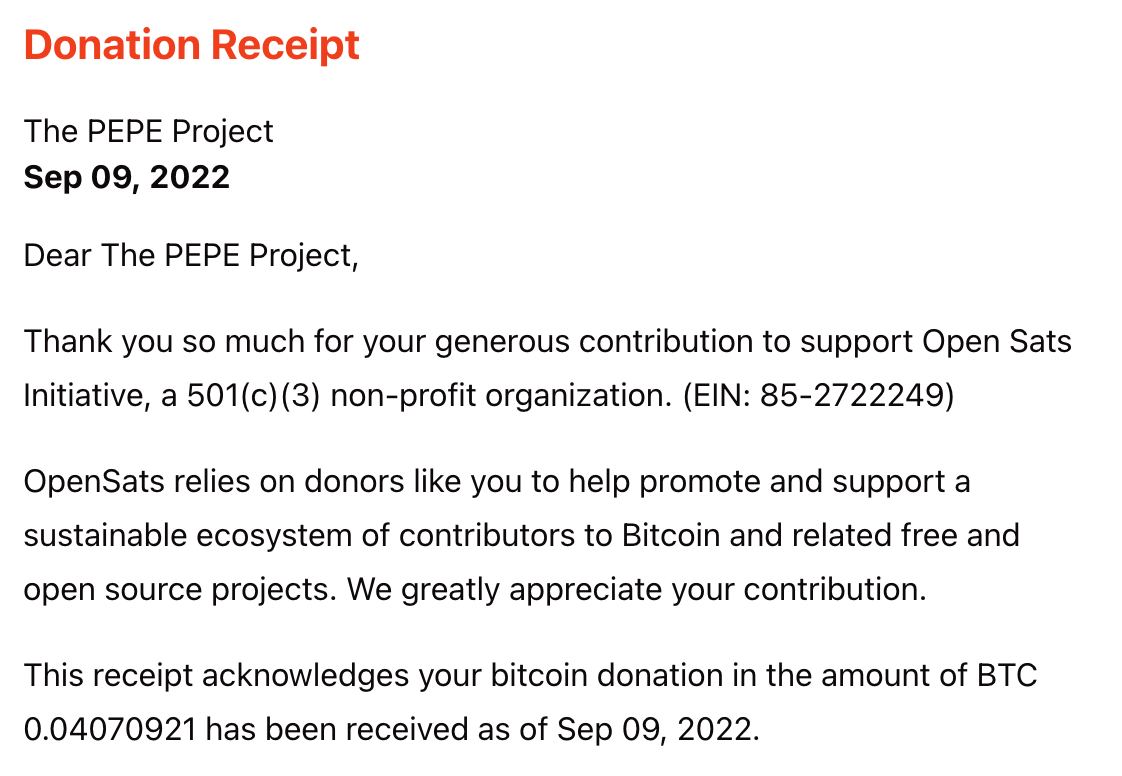Click the phrase "non-profit organization"
This screenshot has width=1122, height=776.
click(498, 396)
